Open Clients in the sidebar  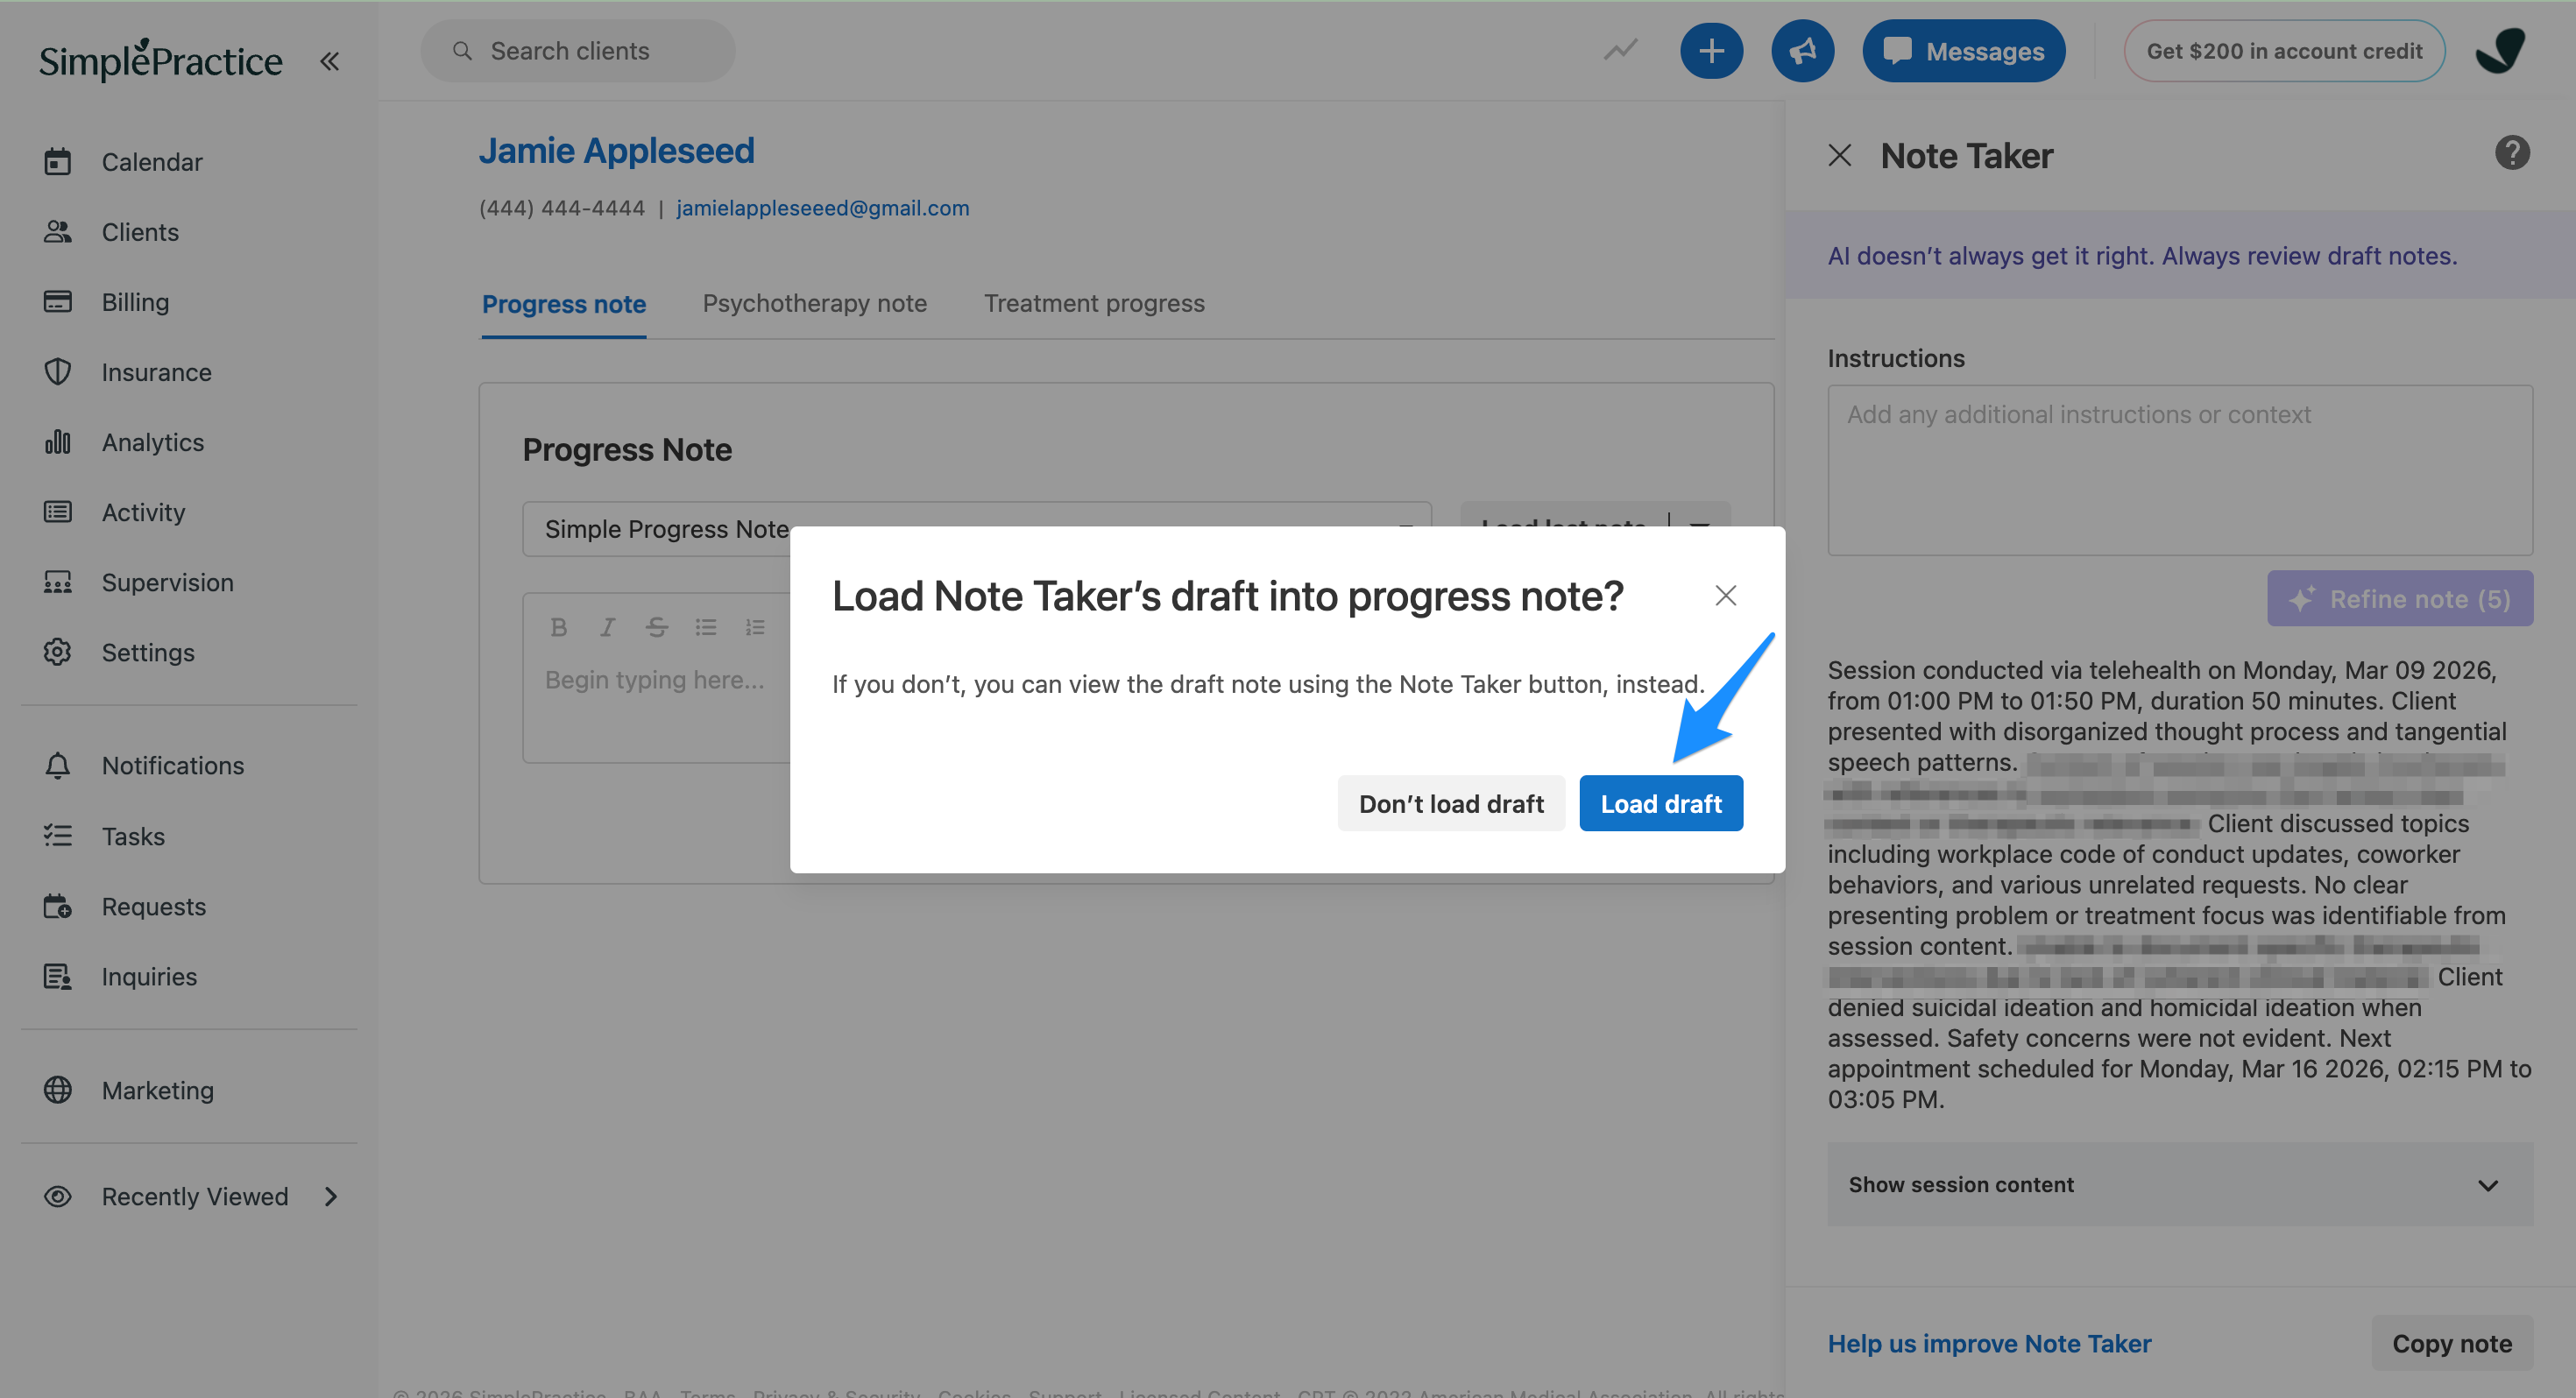coord(140,231)
